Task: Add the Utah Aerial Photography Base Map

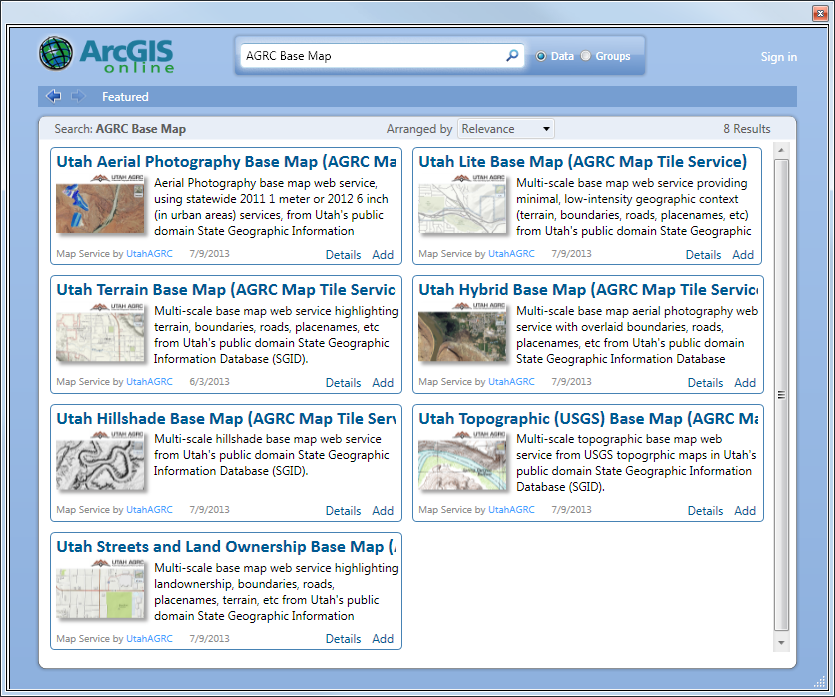Action: point(383,255)
